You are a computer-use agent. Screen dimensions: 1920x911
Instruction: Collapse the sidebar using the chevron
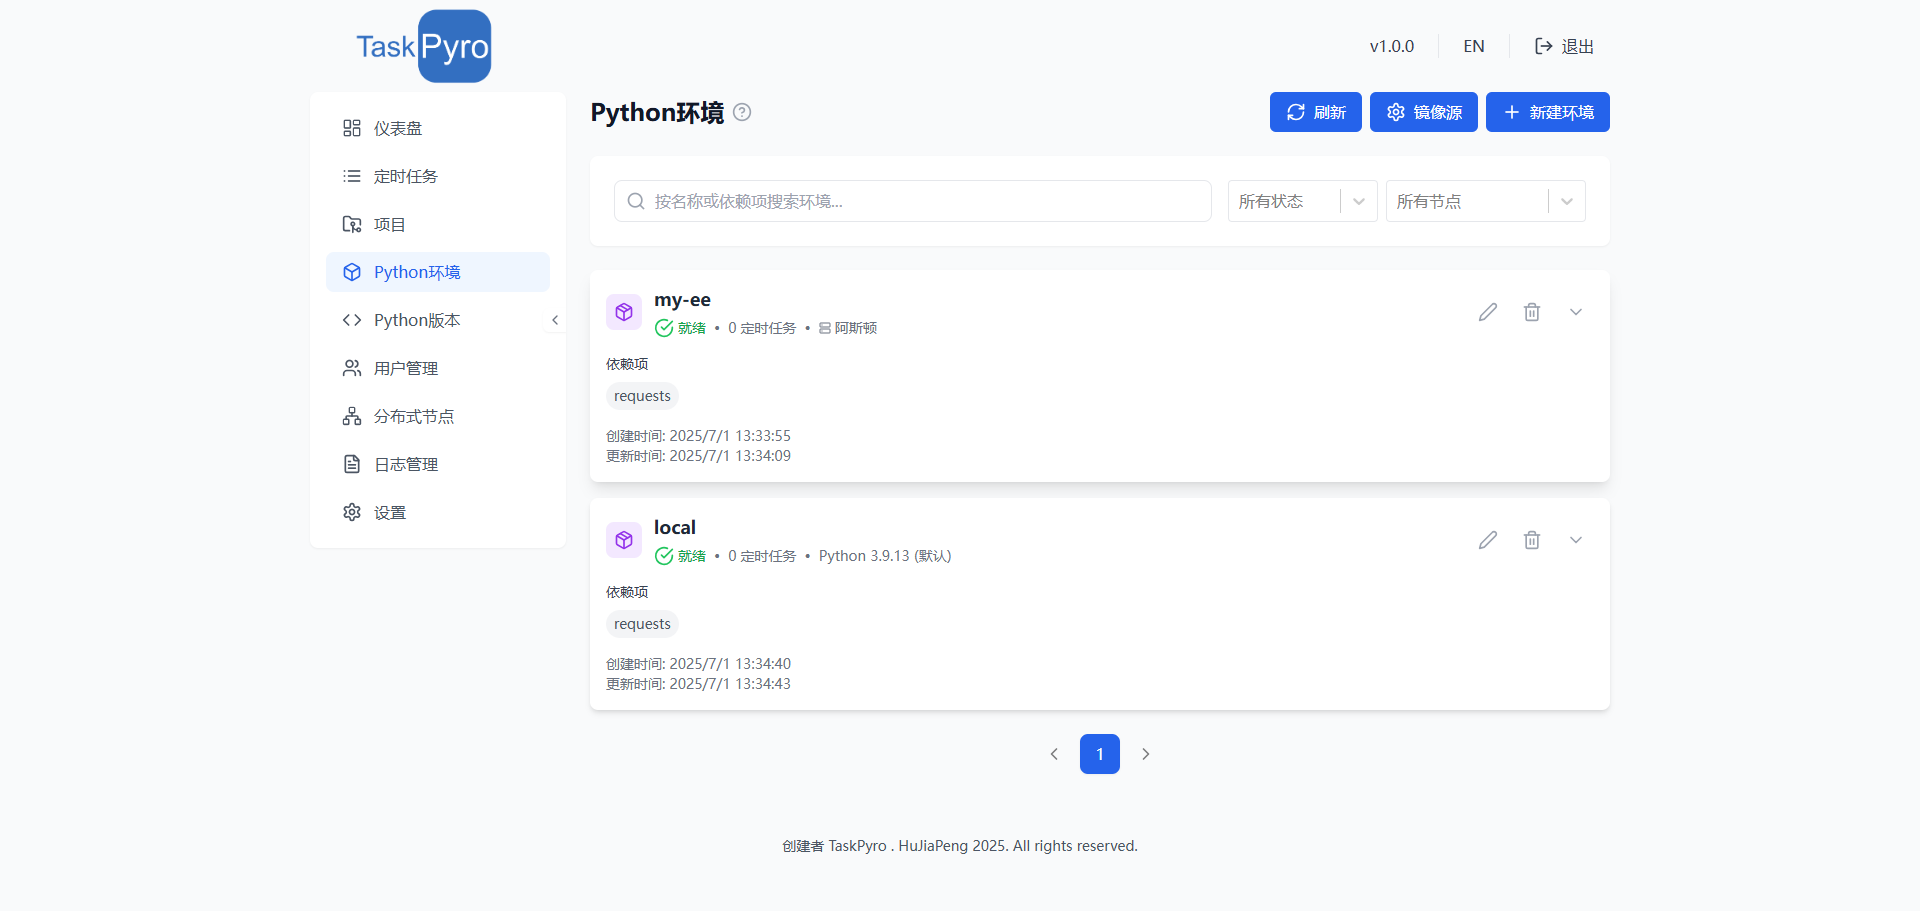[555, 320]
